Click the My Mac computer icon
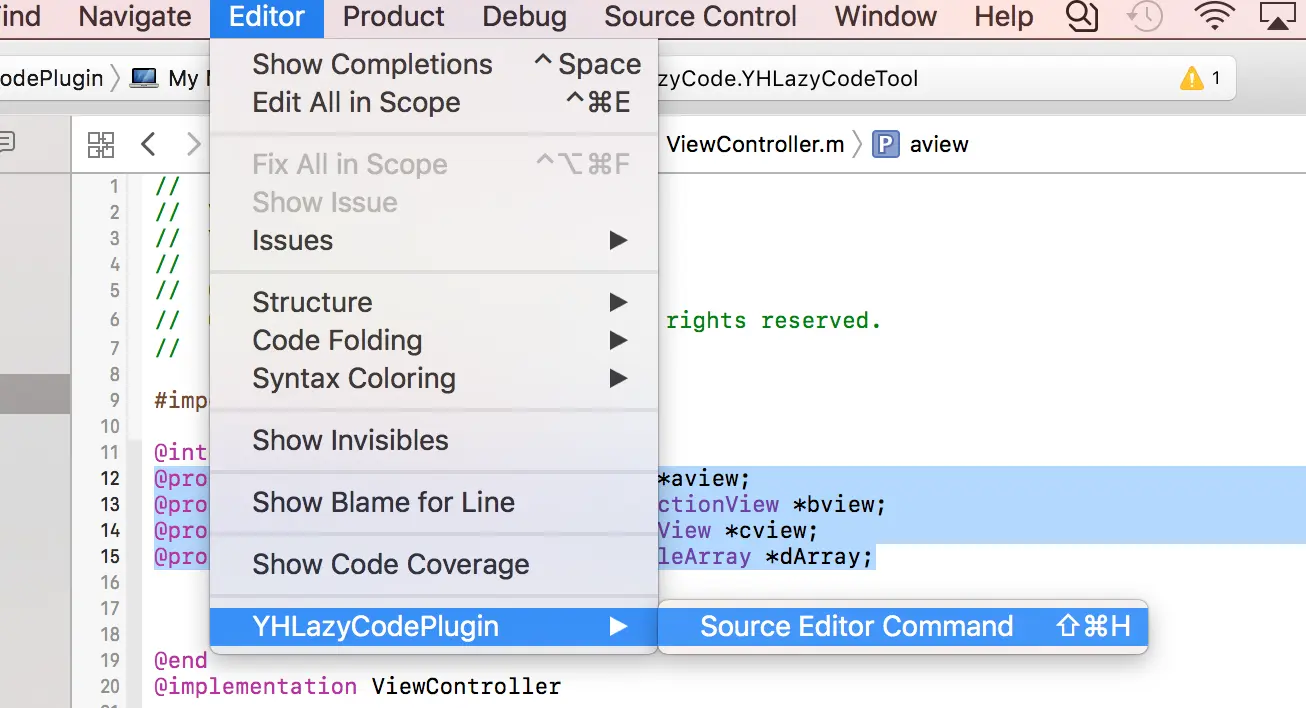This screenshot has height=708, width=1306. pos(144,78)
